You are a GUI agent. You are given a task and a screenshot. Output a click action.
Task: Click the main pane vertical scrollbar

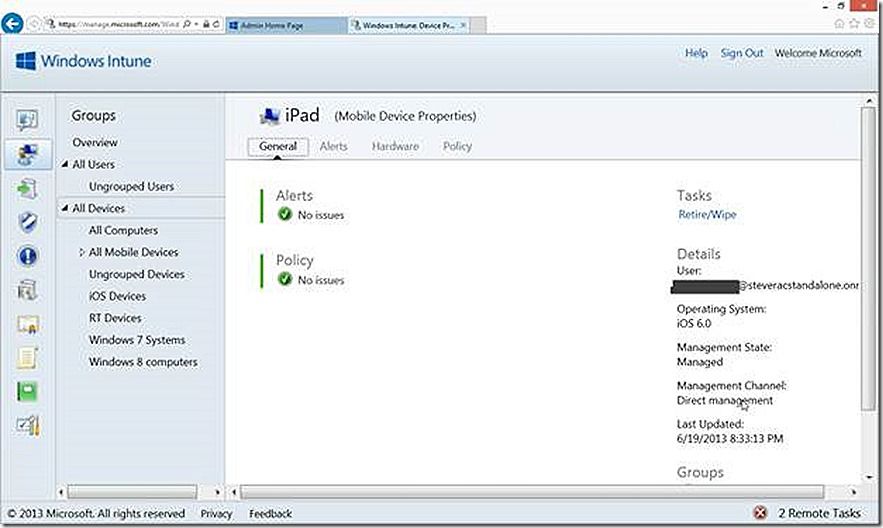[x=868, y=259]
